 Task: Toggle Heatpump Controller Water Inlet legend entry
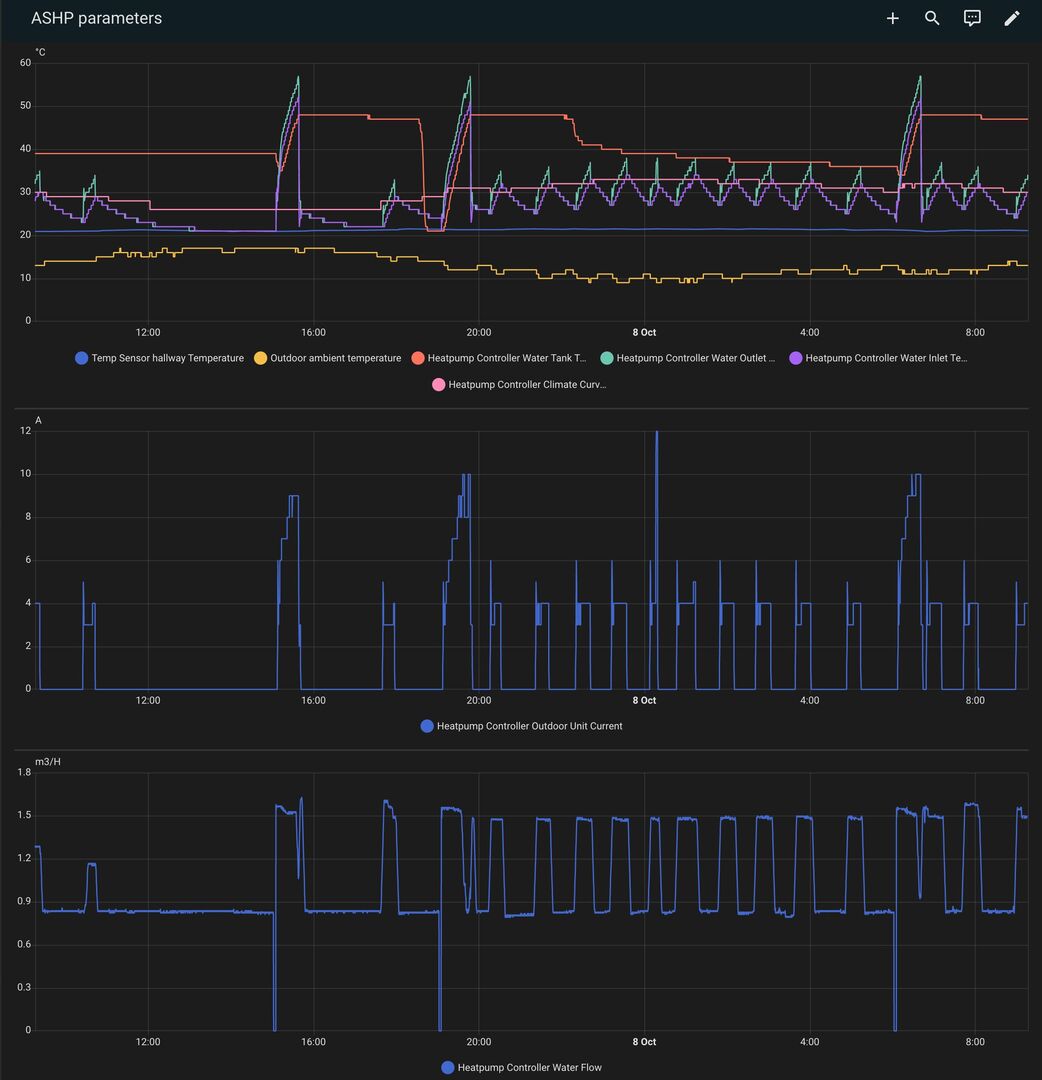885,358
